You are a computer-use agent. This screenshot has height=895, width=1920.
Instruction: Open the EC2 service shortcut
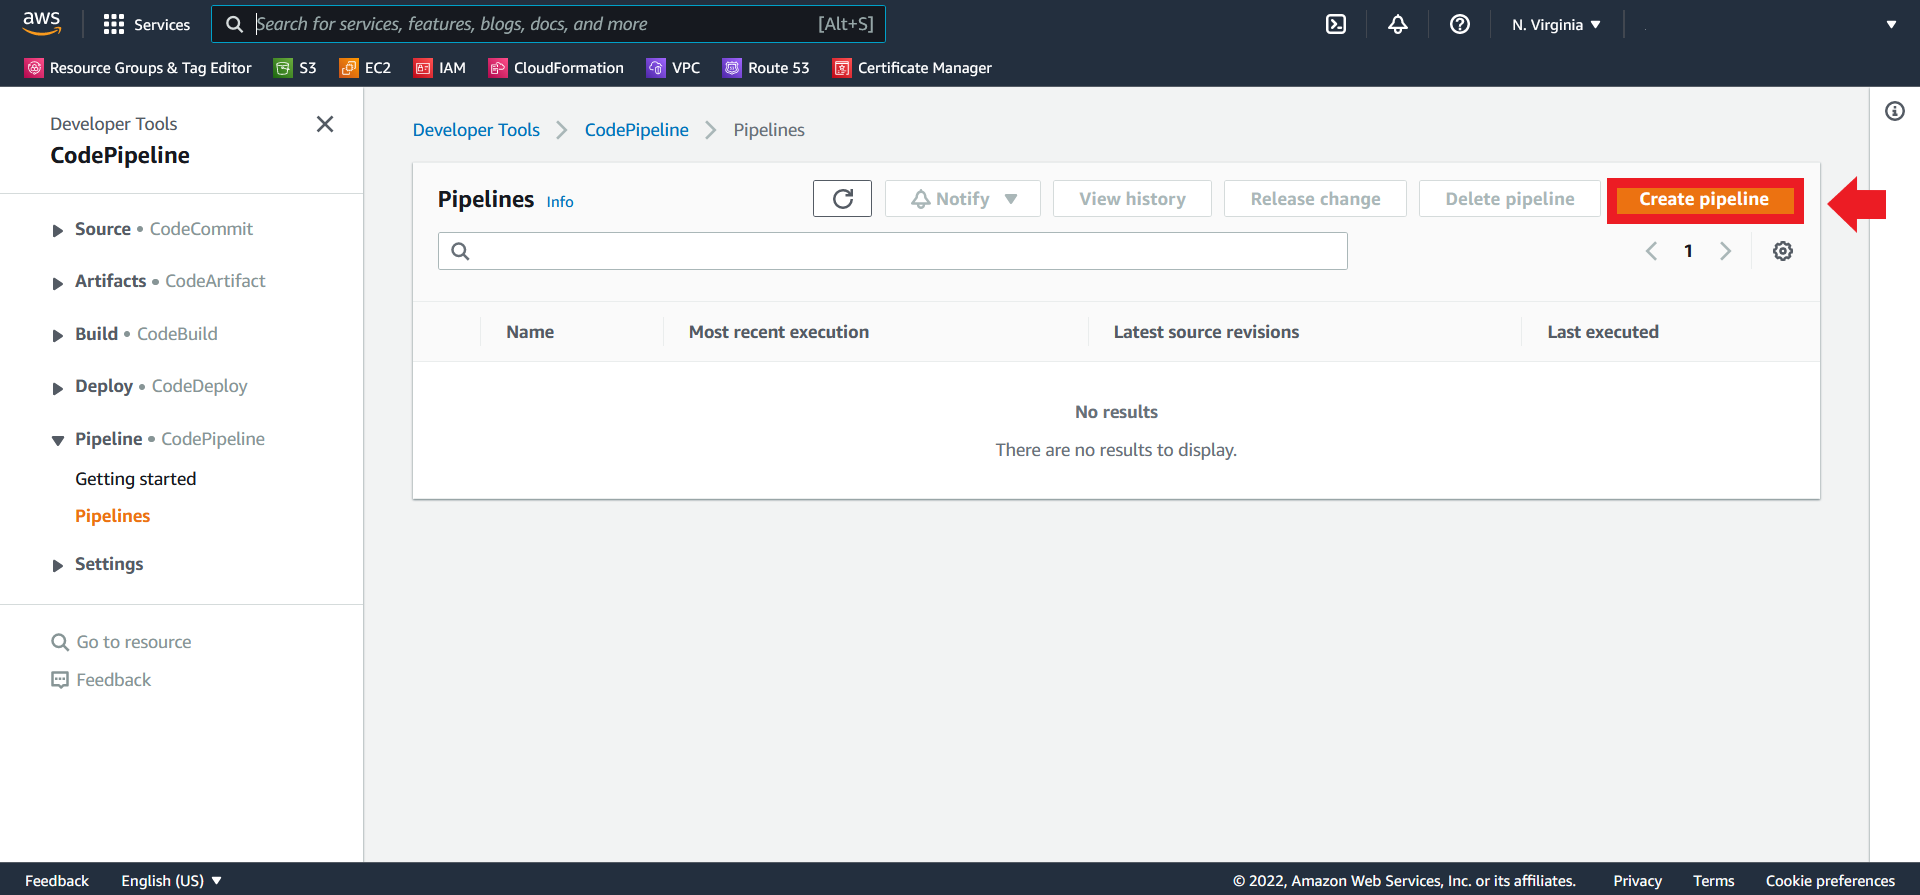pos(366,67)
